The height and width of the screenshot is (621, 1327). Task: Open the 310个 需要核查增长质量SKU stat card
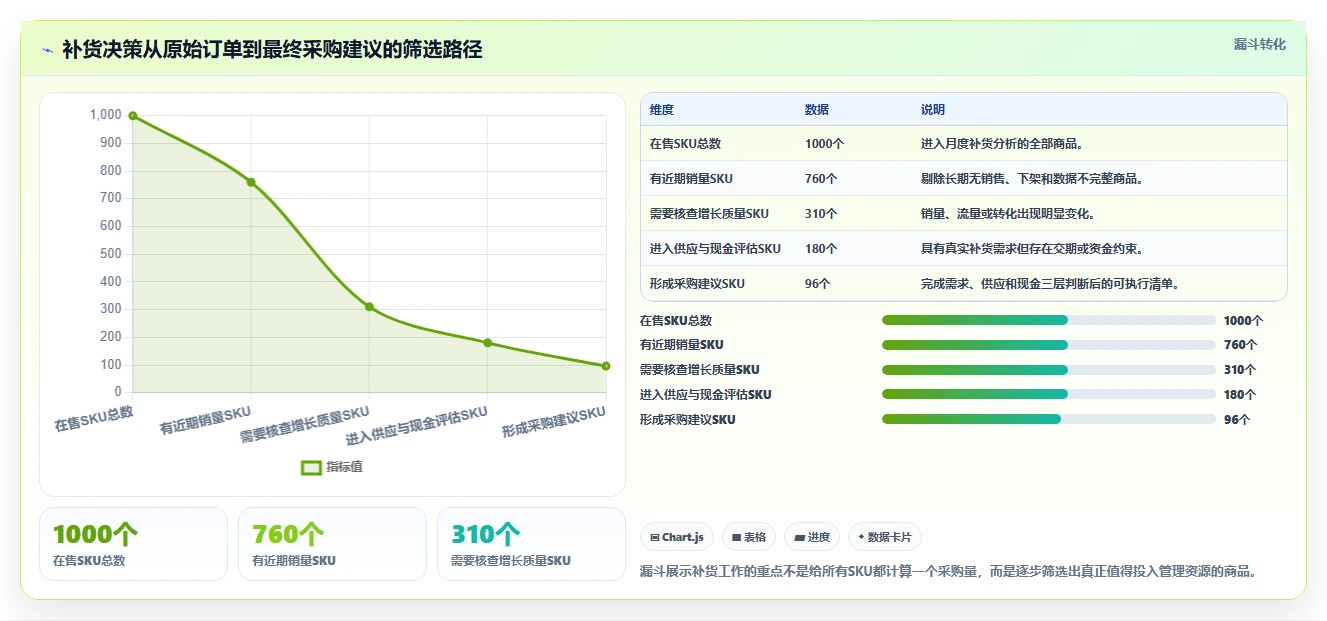point(531,544)
